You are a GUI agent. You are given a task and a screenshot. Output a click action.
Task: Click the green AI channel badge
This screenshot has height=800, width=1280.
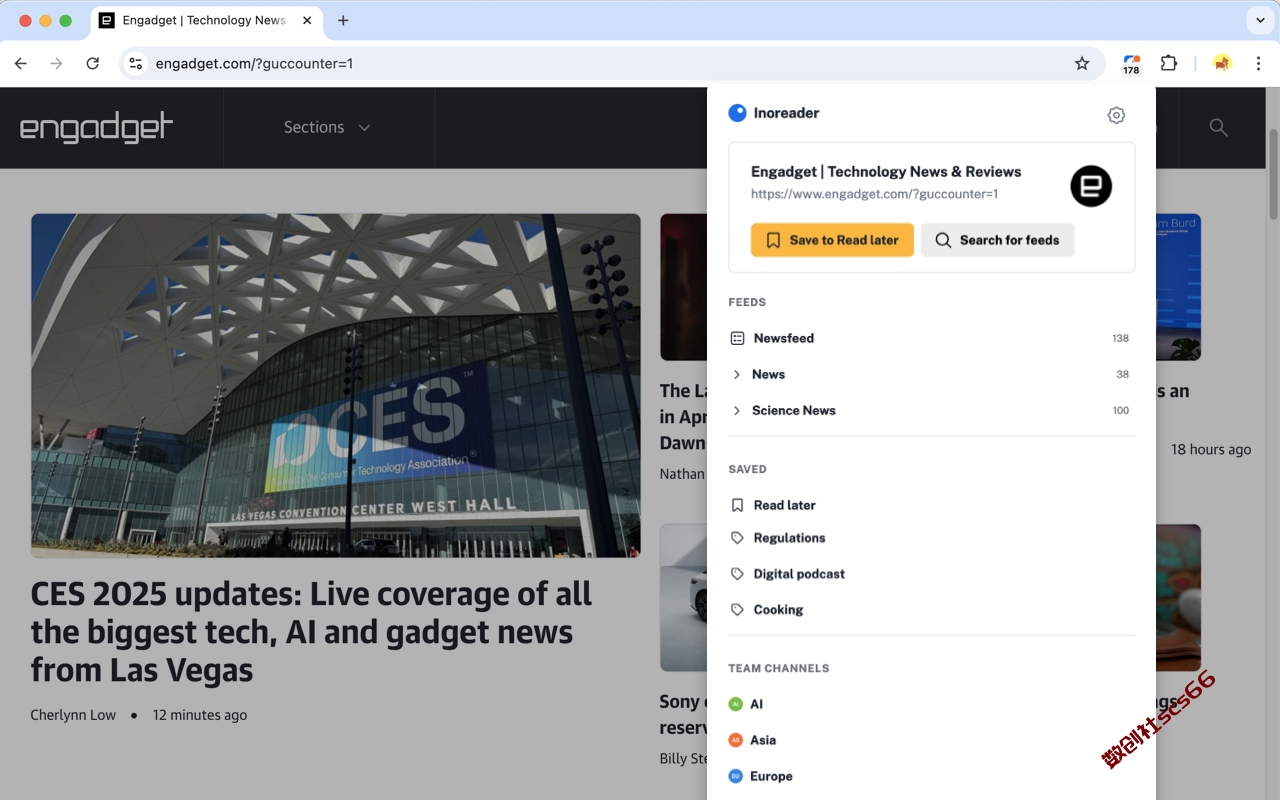735,704
